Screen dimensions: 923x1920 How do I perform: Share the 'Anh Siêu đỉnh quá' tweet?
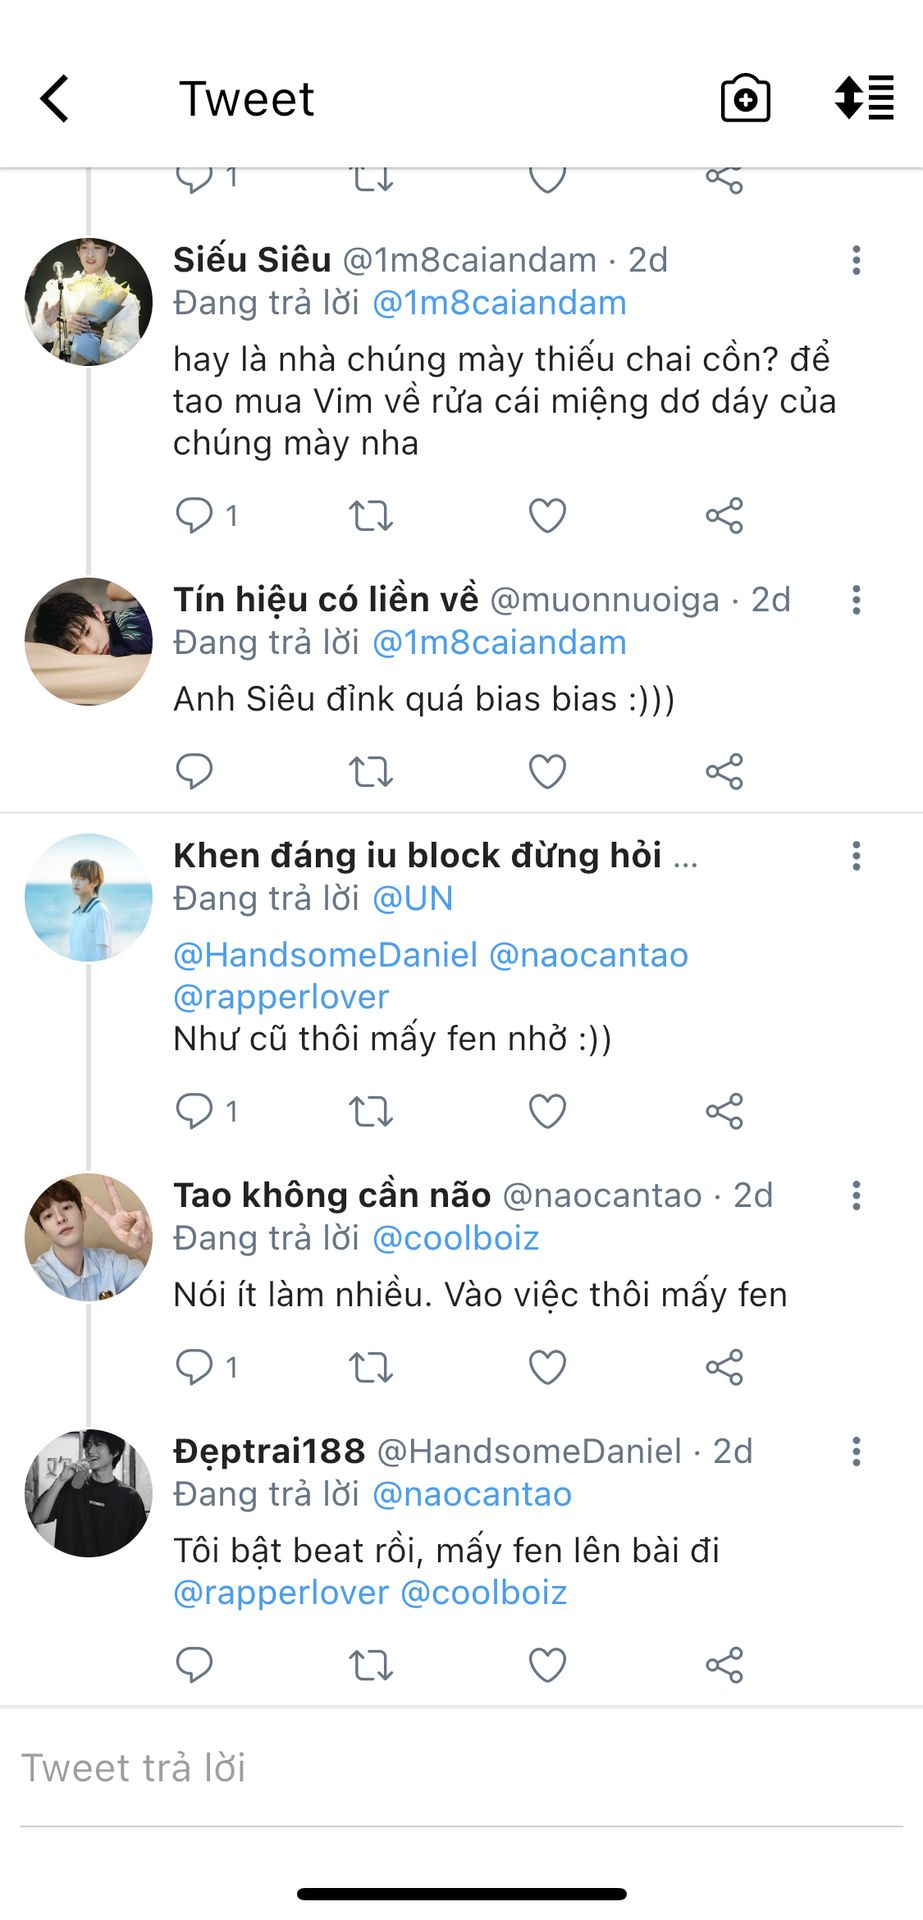tap(724, 771)
